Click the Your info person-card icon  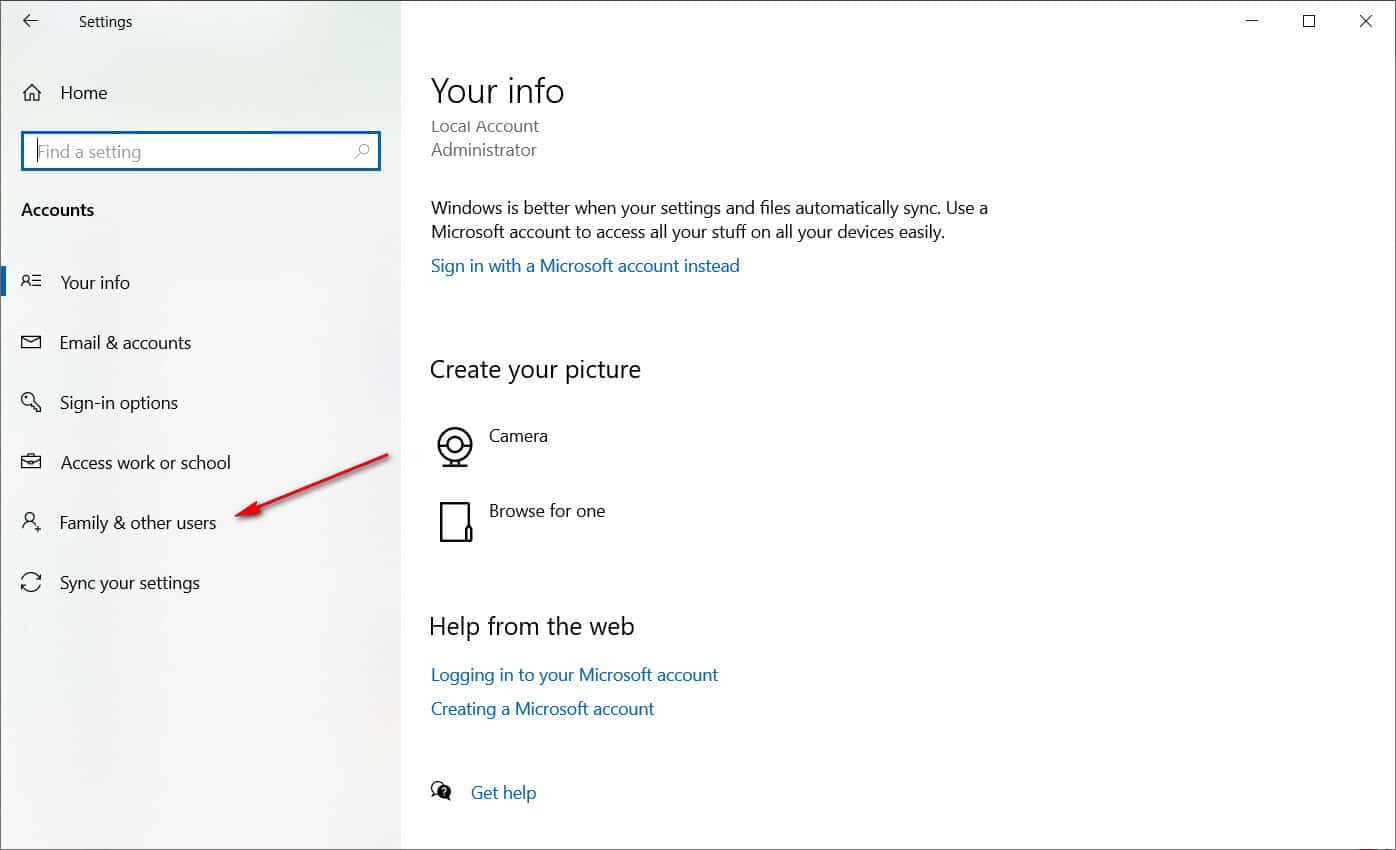click(x=31, y=282)
